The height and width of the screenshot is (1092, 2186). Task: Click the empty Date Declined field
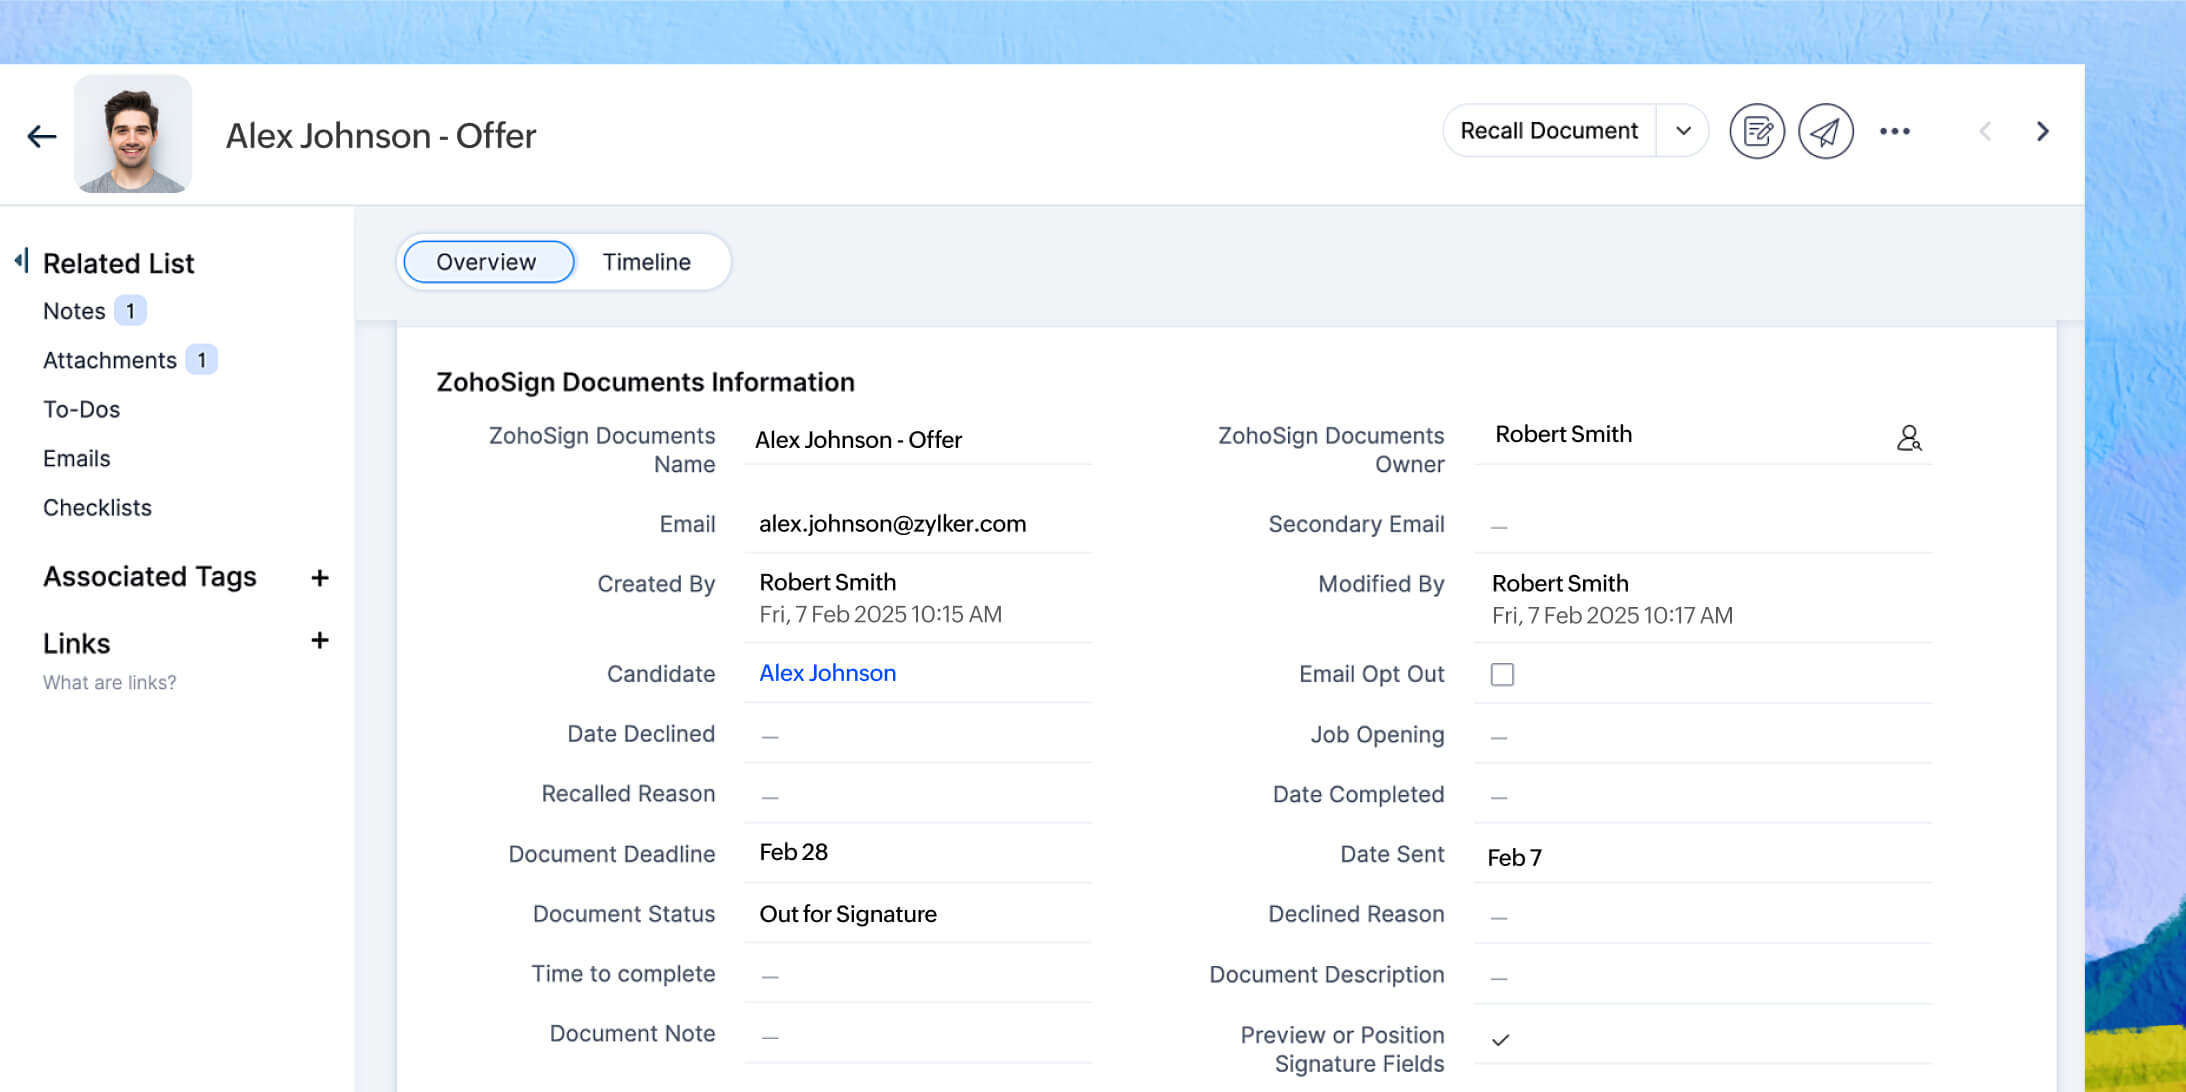[917, 735]
